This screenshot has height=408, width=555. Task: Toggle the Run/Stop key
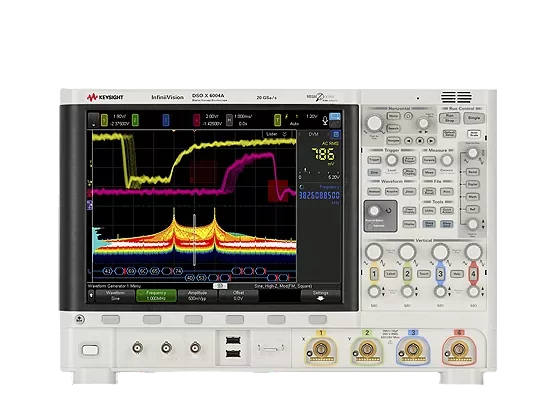(x=449, y=118)
